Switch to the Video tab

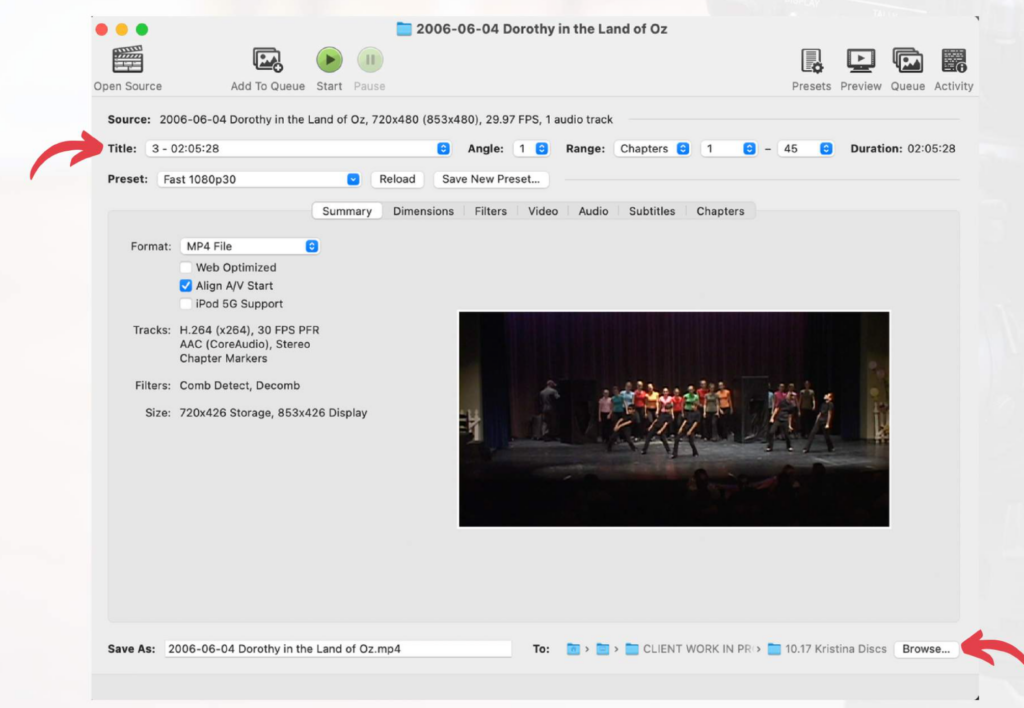[x=542, y=211]
